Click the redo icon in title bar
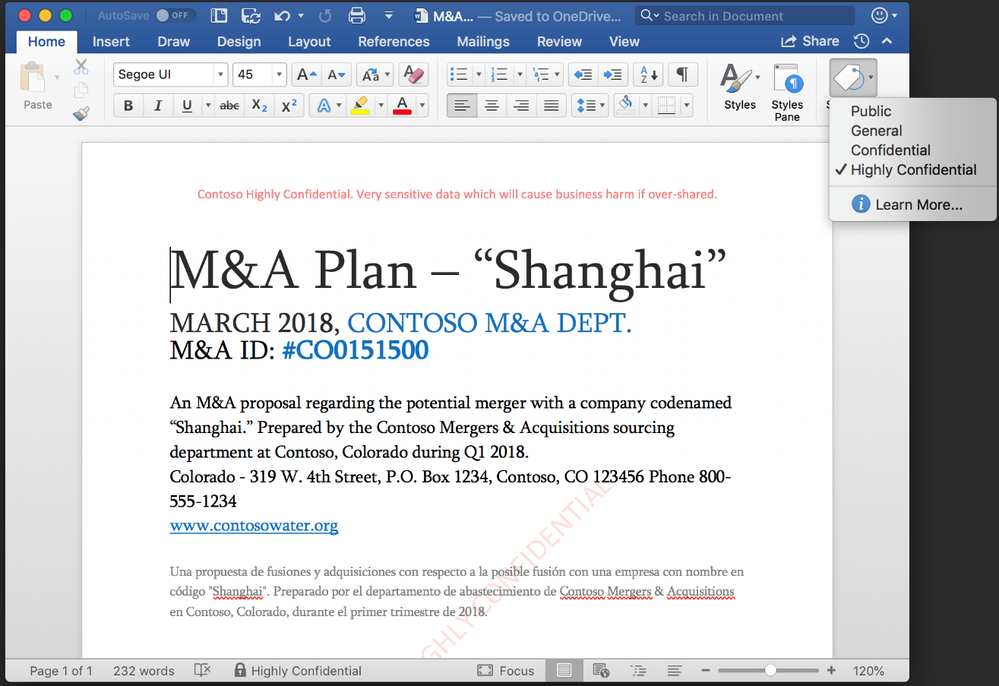 325,16
